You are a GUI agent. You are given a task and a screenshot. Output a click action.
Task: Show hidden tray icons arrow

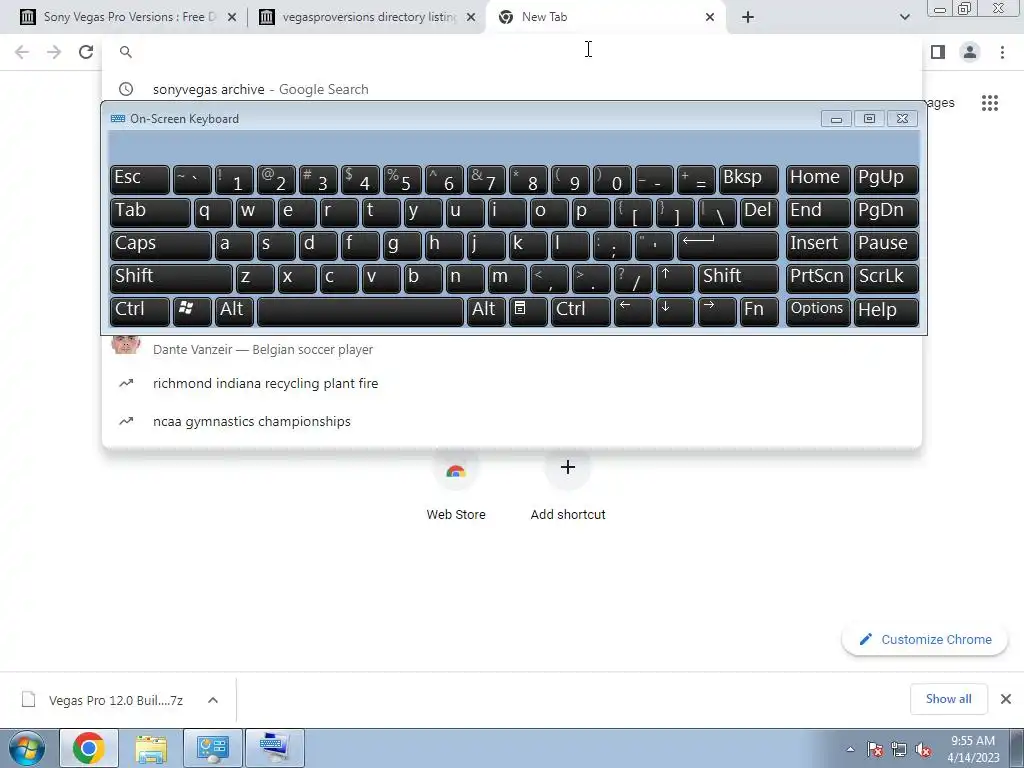click(850, 749)
